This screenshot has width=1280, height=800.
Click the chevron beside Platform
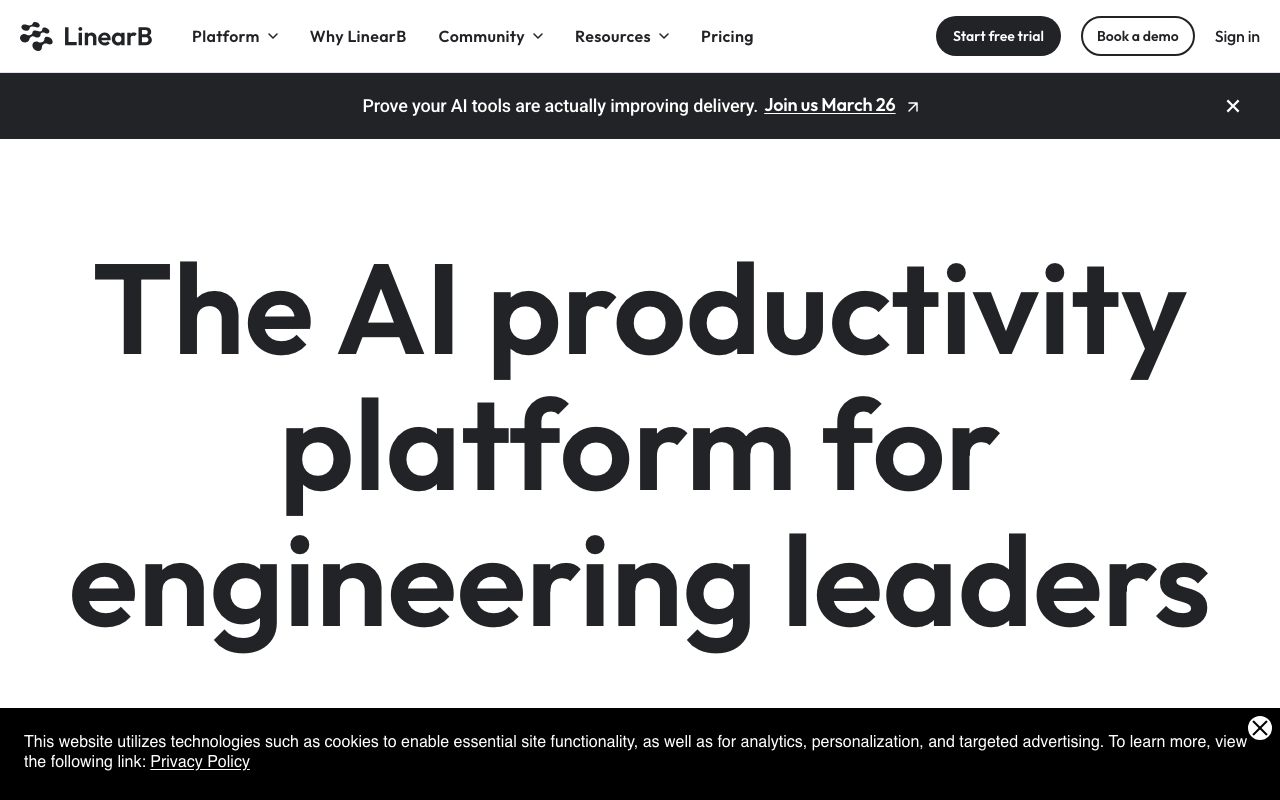272,36
